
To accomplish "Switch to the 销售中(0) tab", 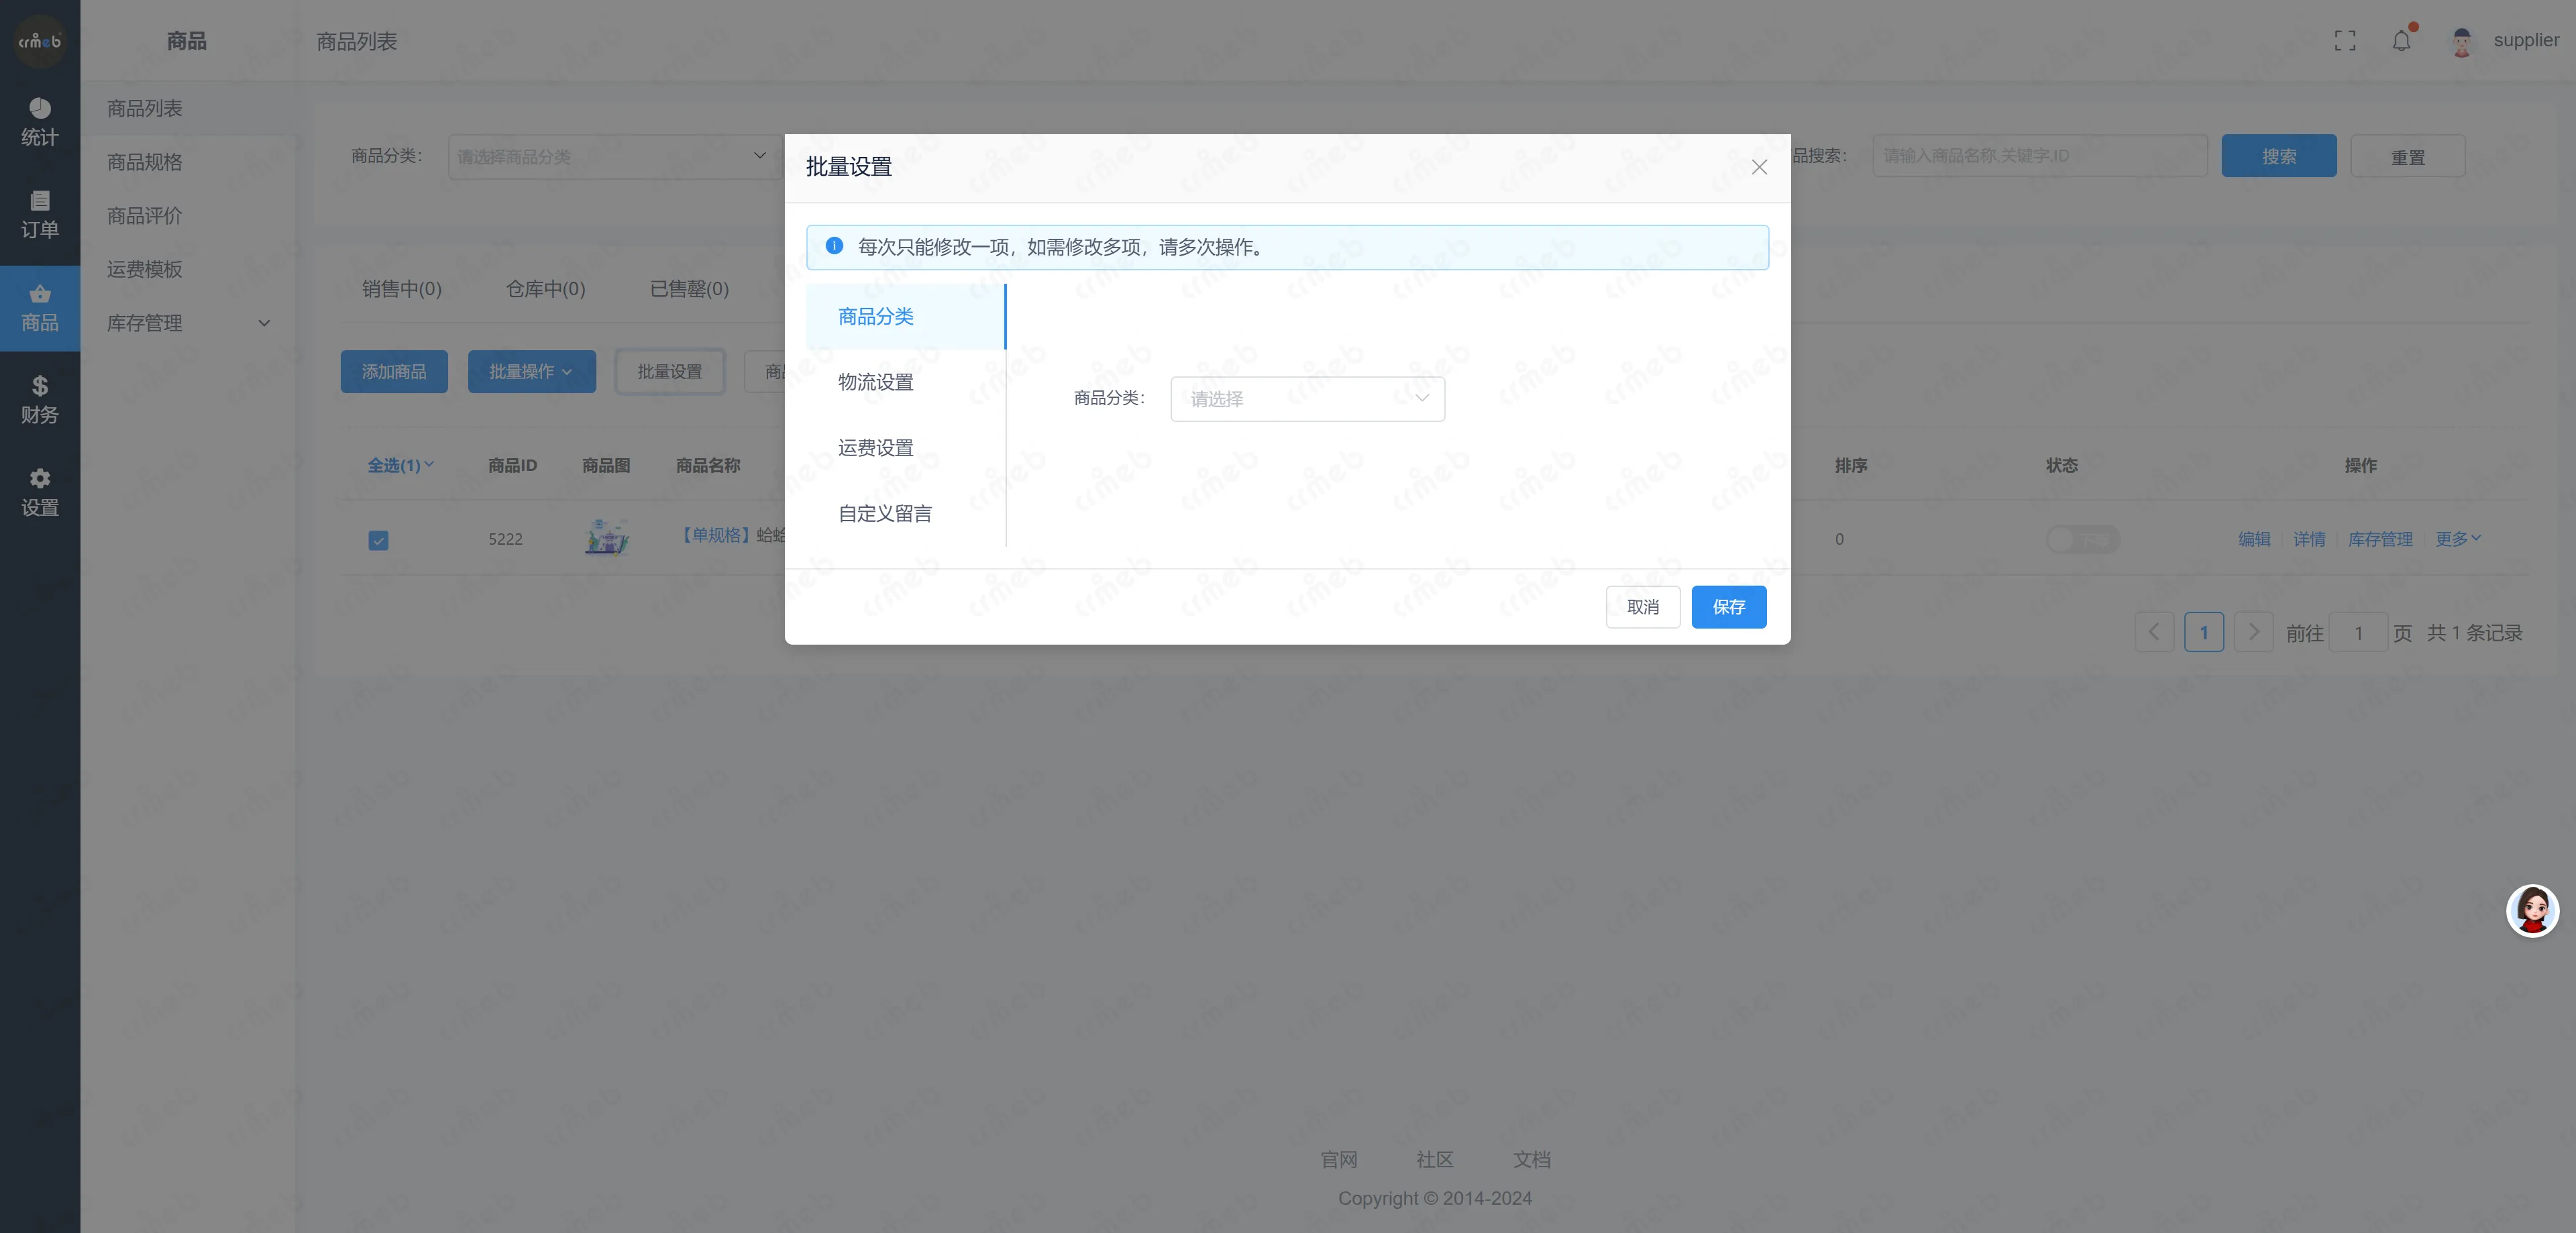I will [402, 289].
